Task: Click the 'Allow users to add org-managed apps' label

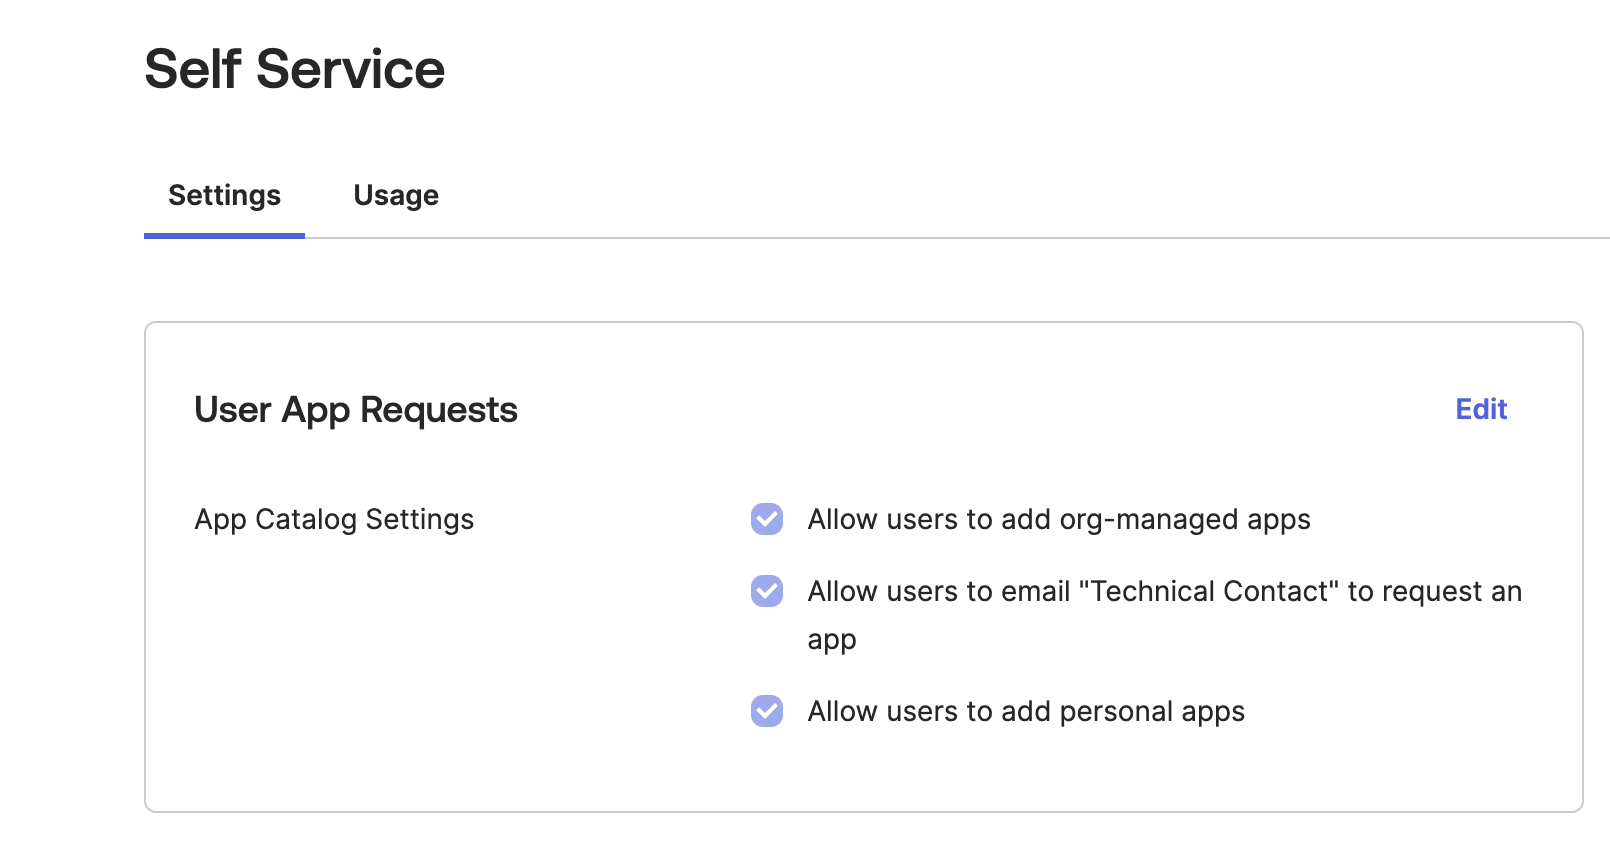Action: (1058, 519)
